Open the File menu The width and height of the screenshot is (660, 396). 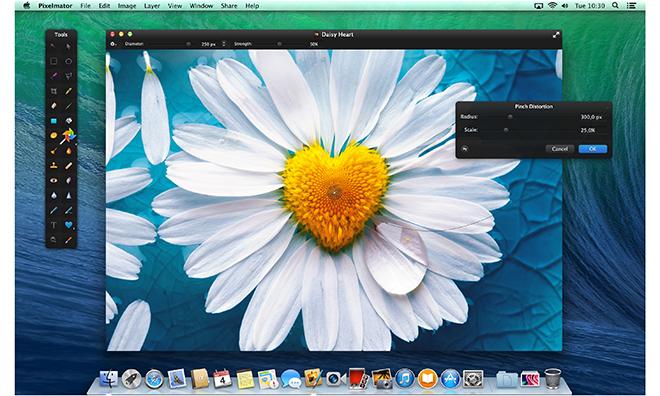tap(85, 6)
